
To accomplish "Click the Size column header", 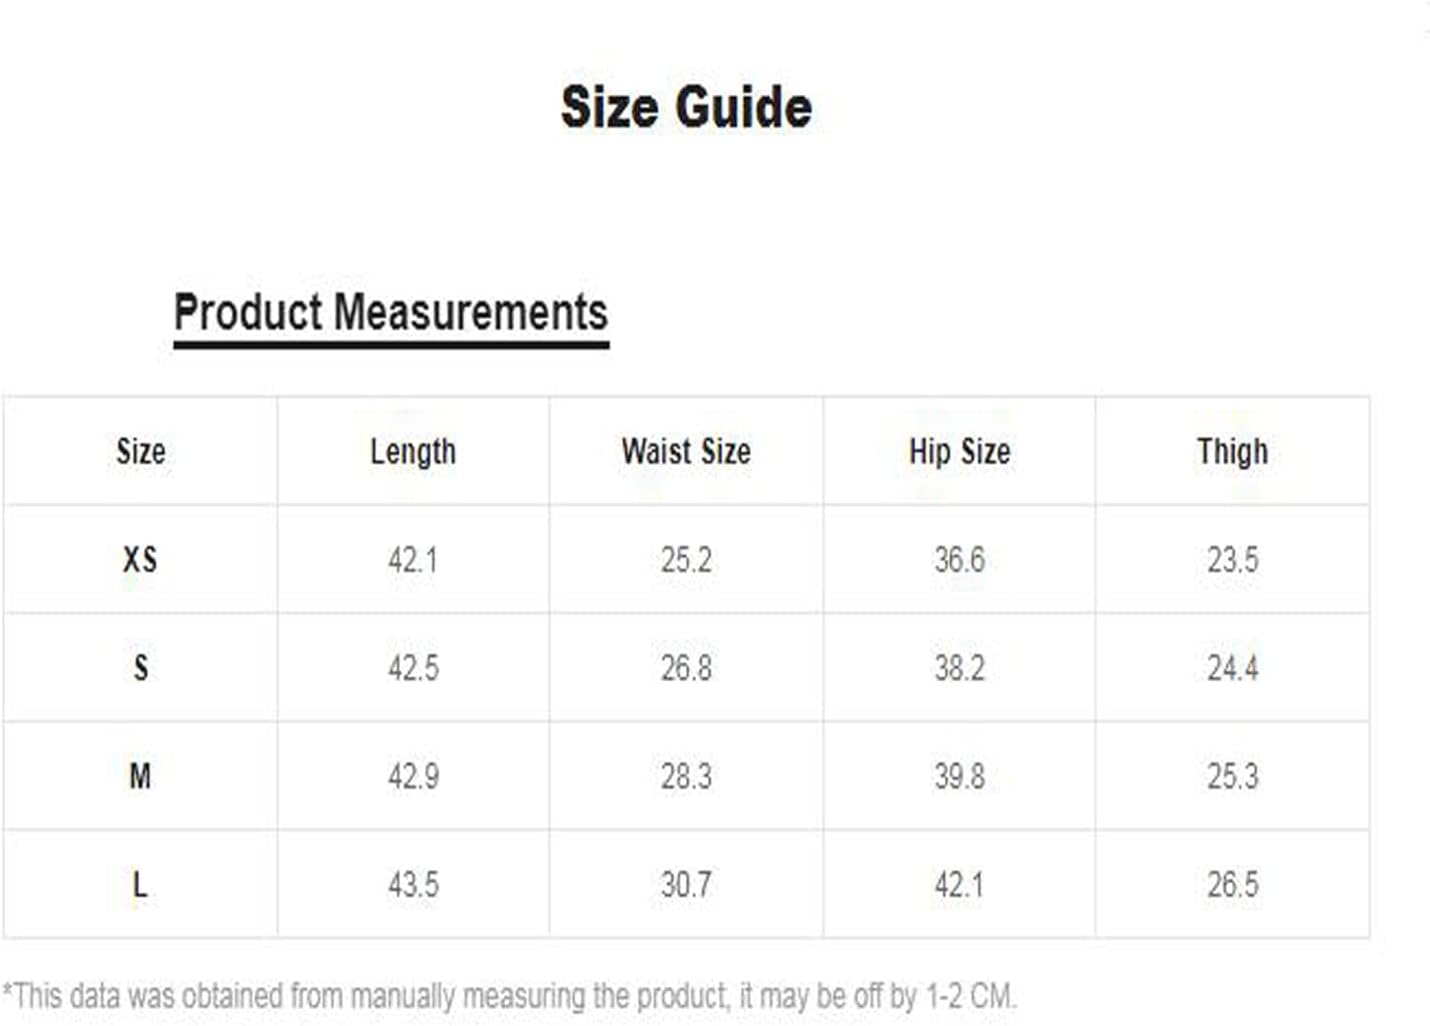I will (x=141, y=451).
